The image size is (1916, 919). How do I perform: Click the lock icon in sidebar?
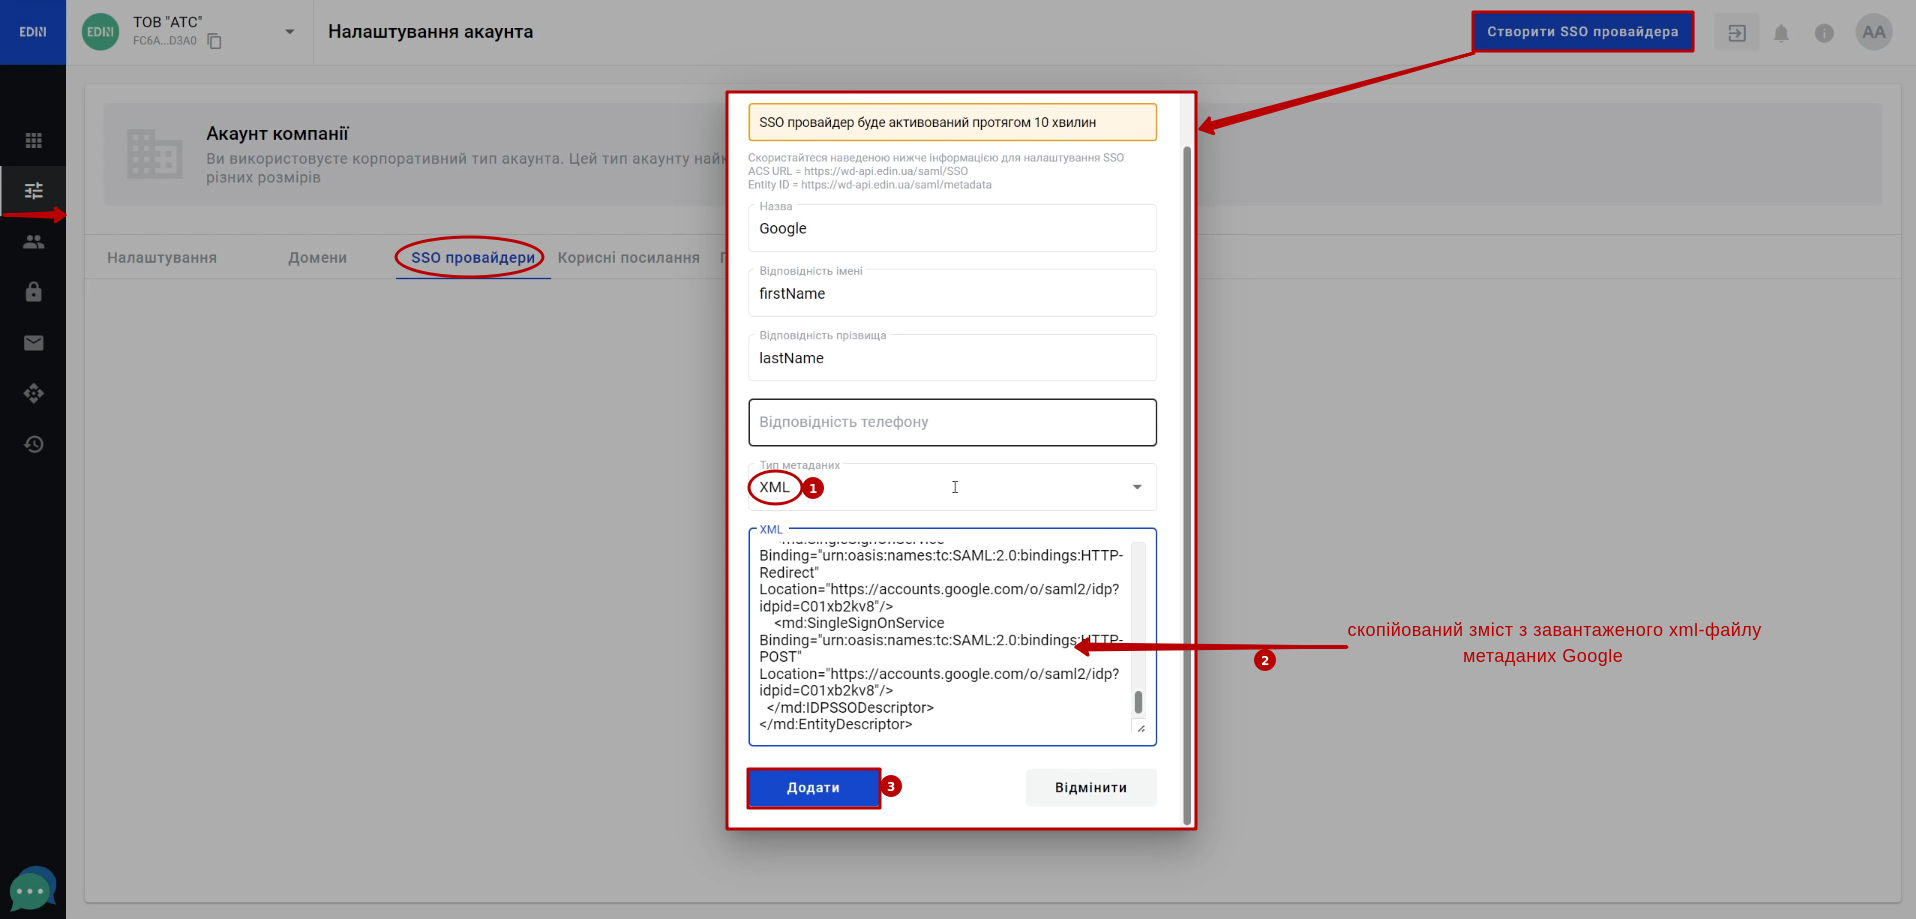(x=33, y=292)
